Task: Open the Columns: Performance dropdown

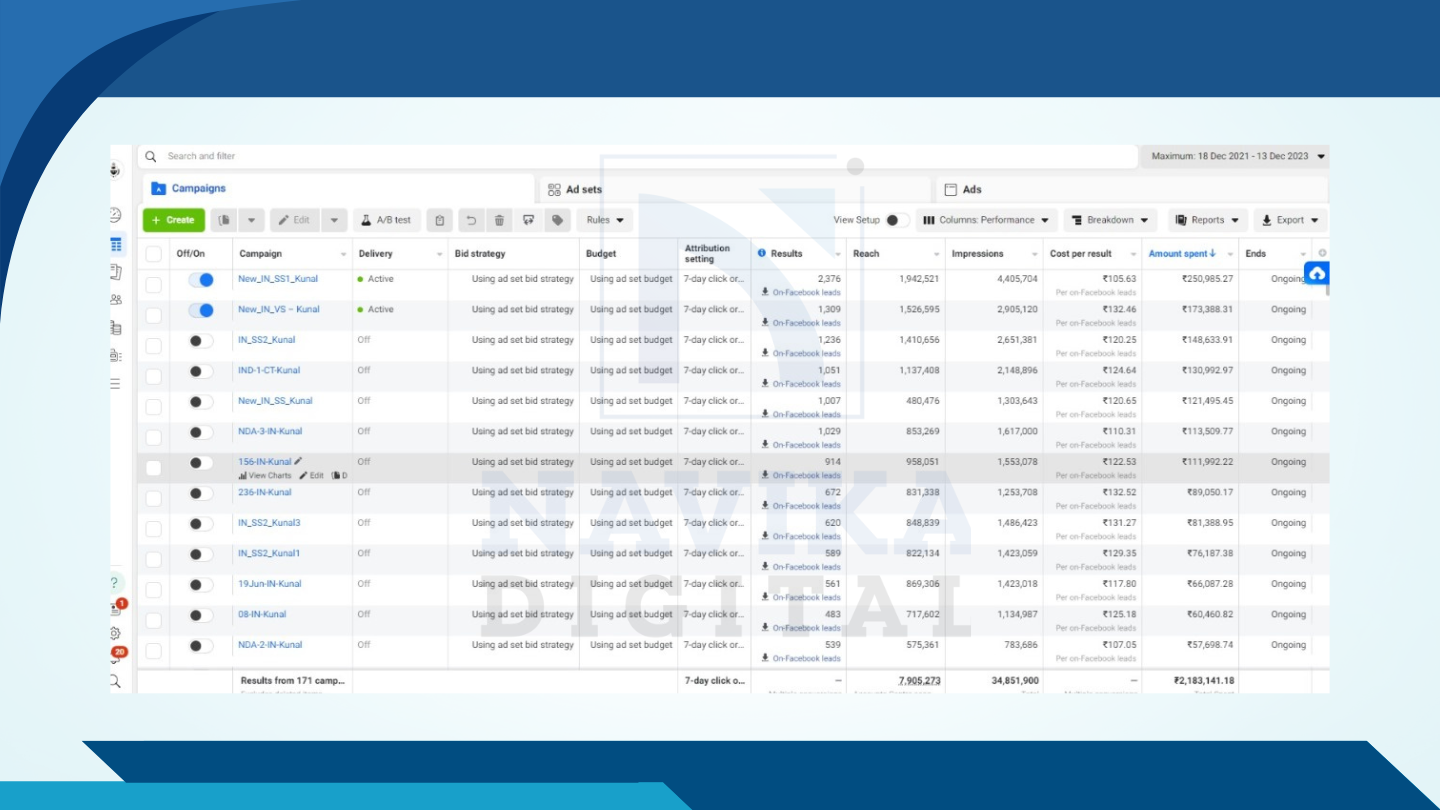Action: point(986,220)
